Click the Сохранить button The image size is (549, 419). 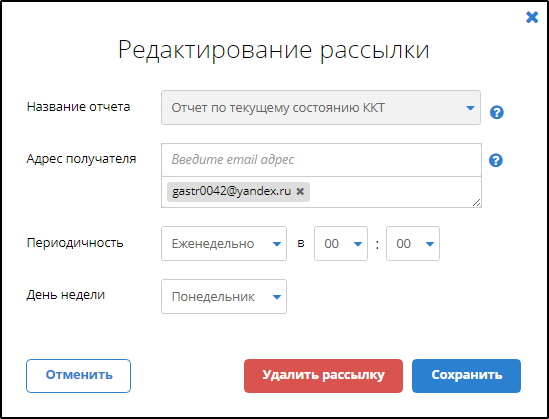pos(466,376)
